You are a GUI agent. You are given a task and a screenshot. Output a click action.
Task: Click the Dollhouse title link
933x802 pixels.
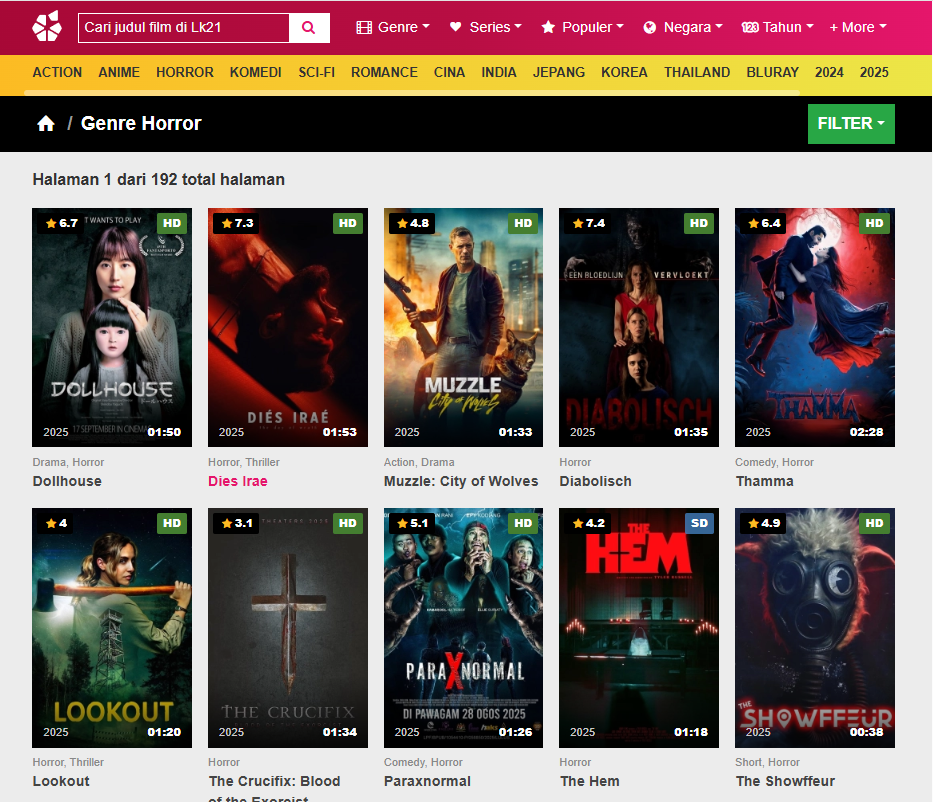[67, 481]
